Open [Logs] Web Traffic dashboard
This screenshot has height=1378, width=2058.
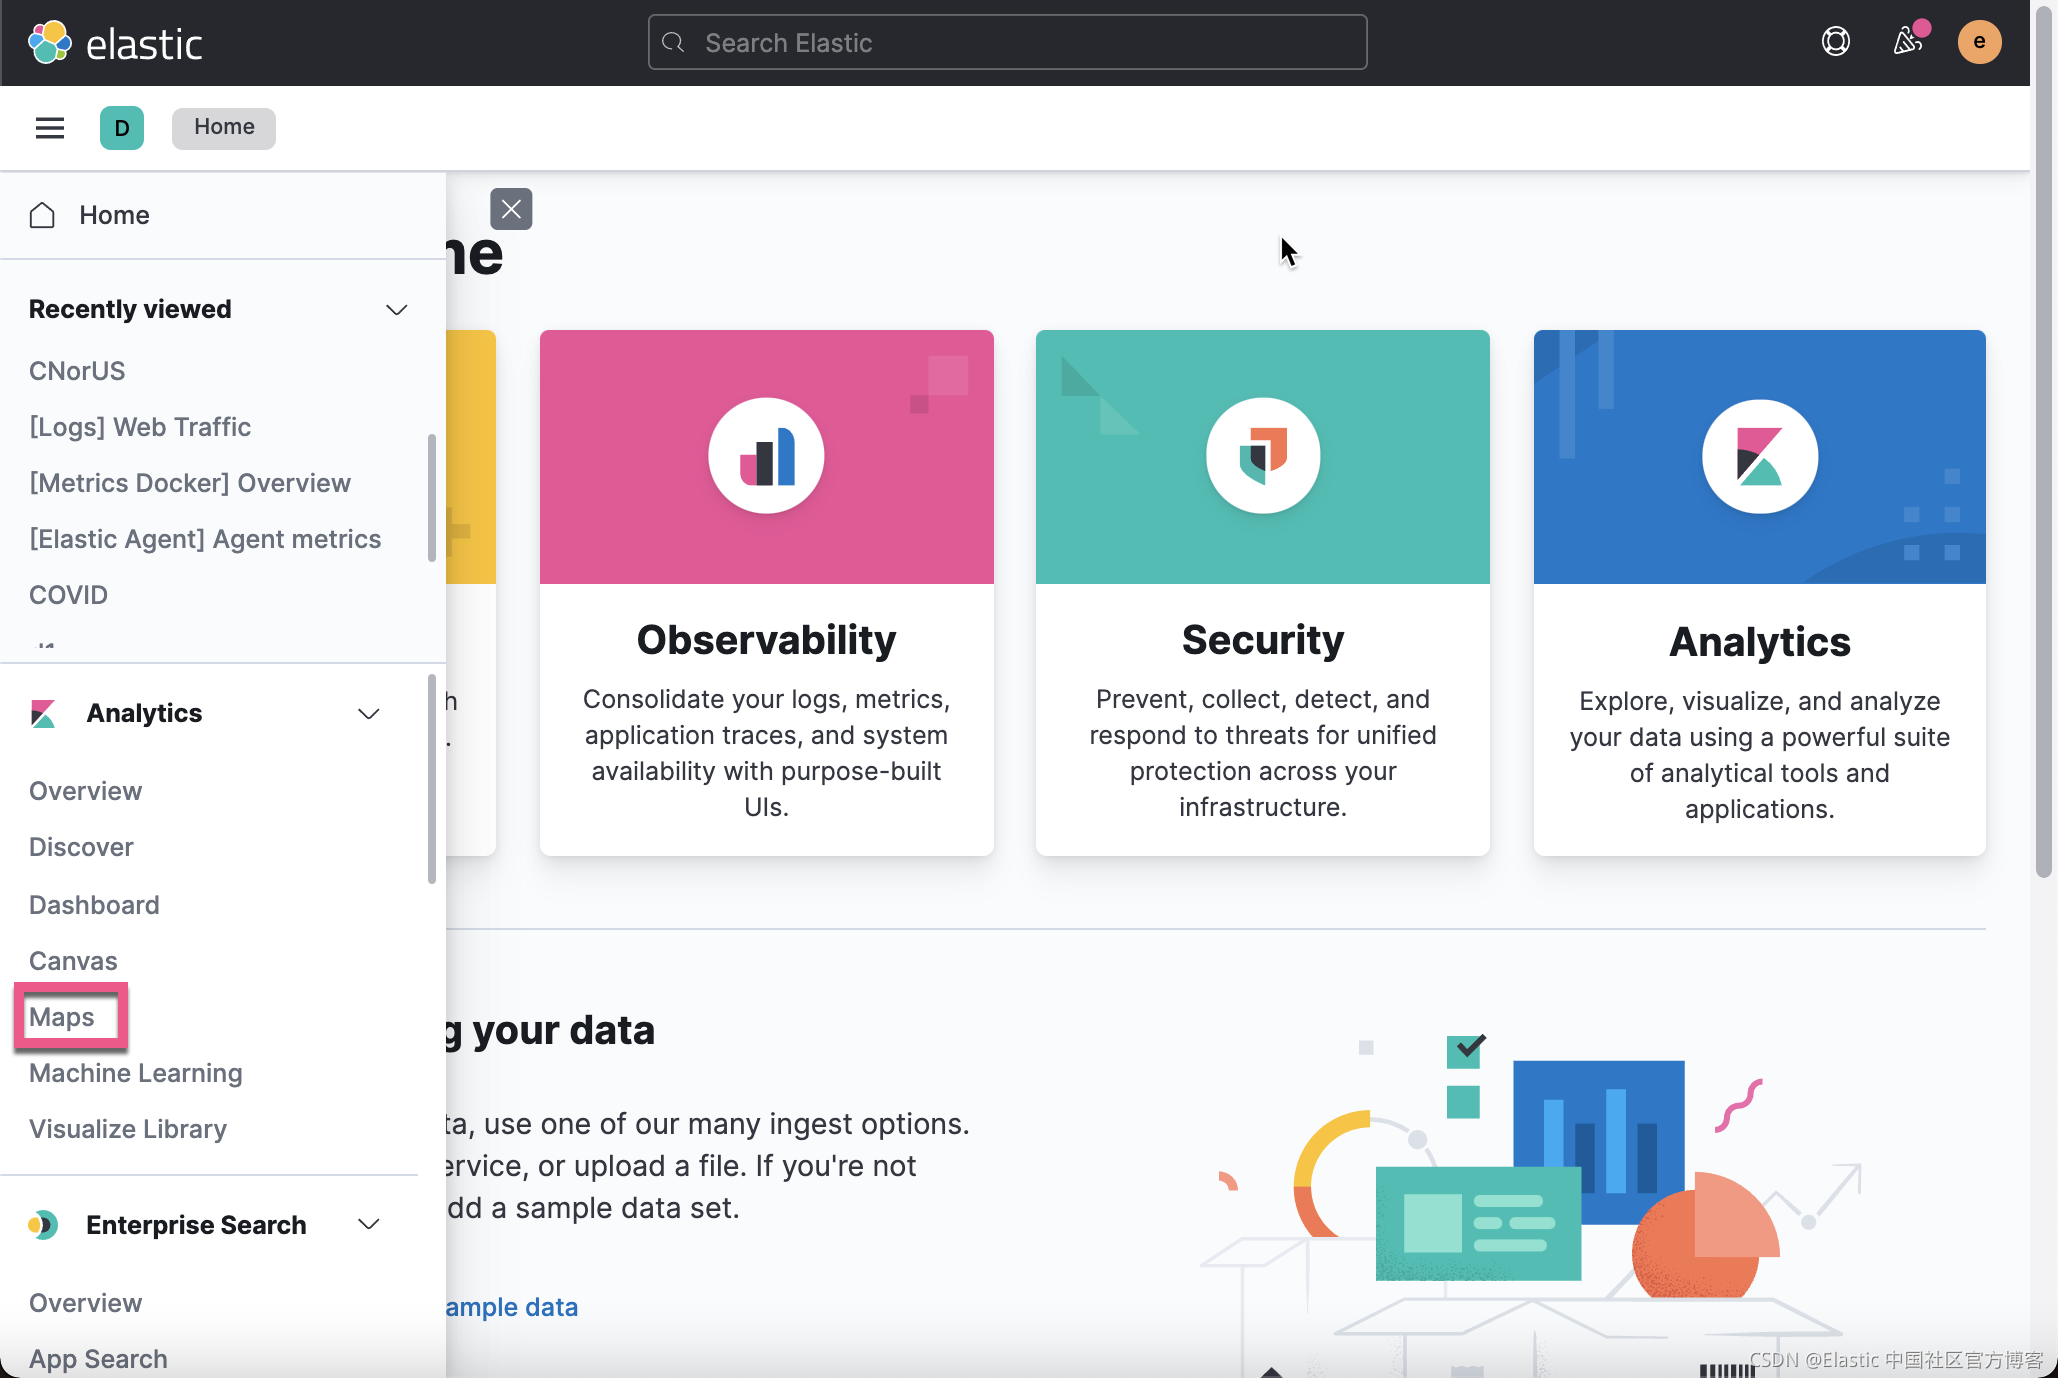pyautogui.click(x=140, y=427)
